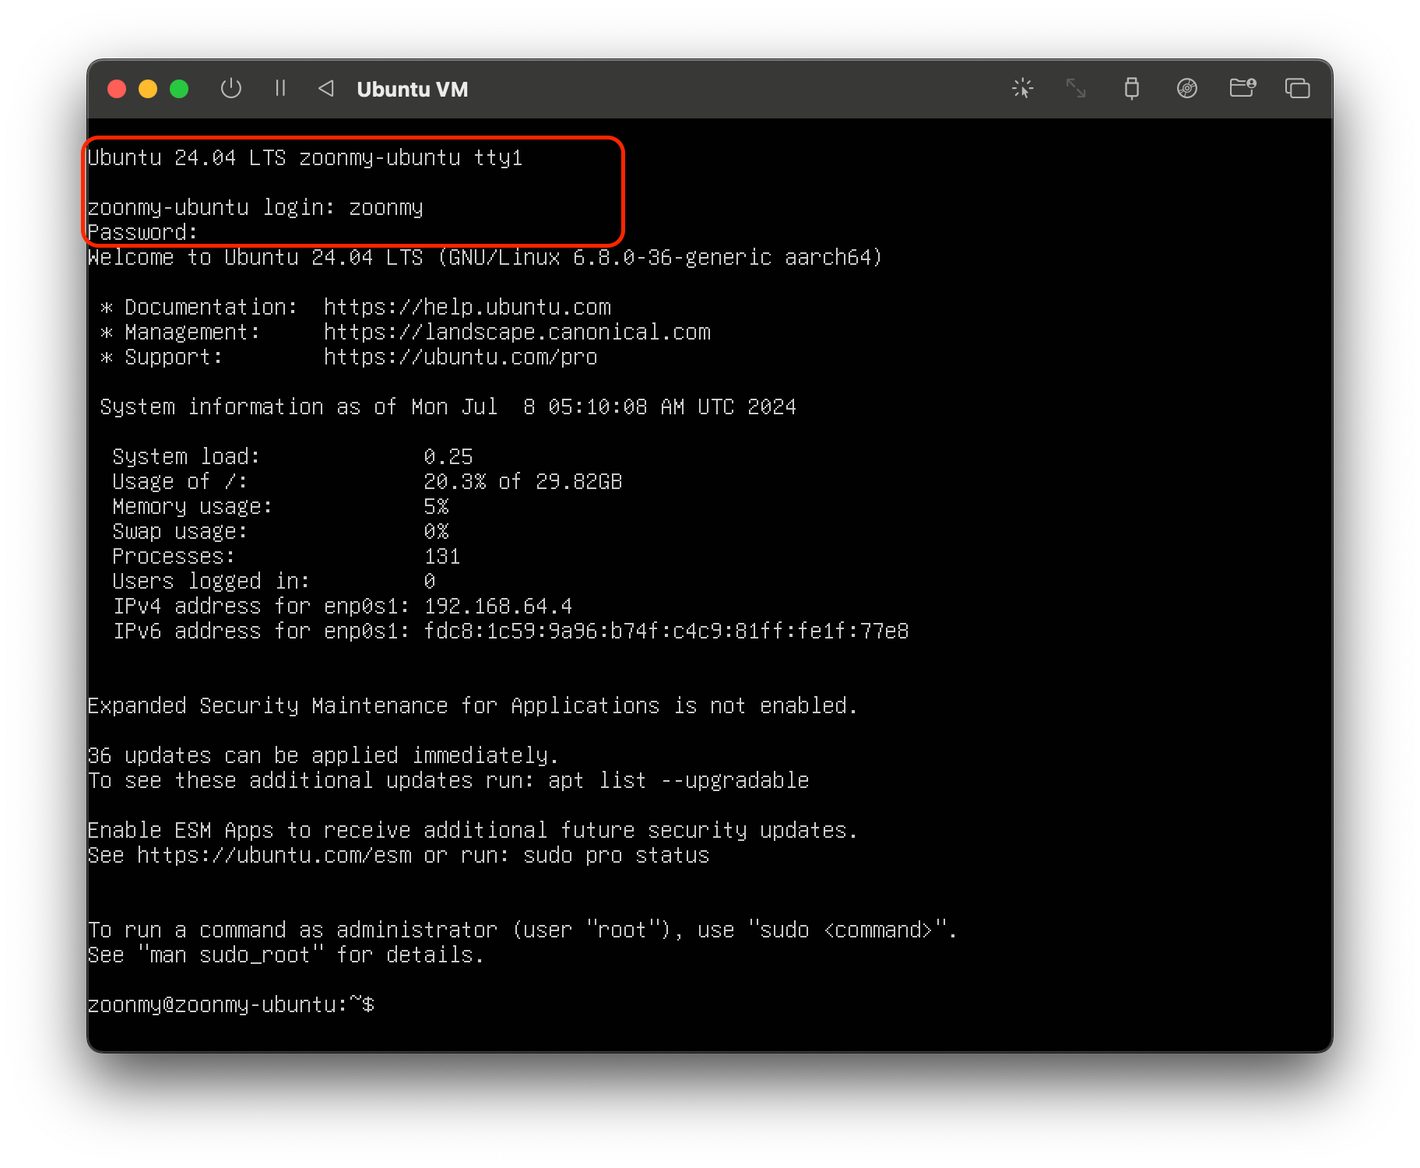Open the CD/DVD drive image icon

(x=1187, y=89)
